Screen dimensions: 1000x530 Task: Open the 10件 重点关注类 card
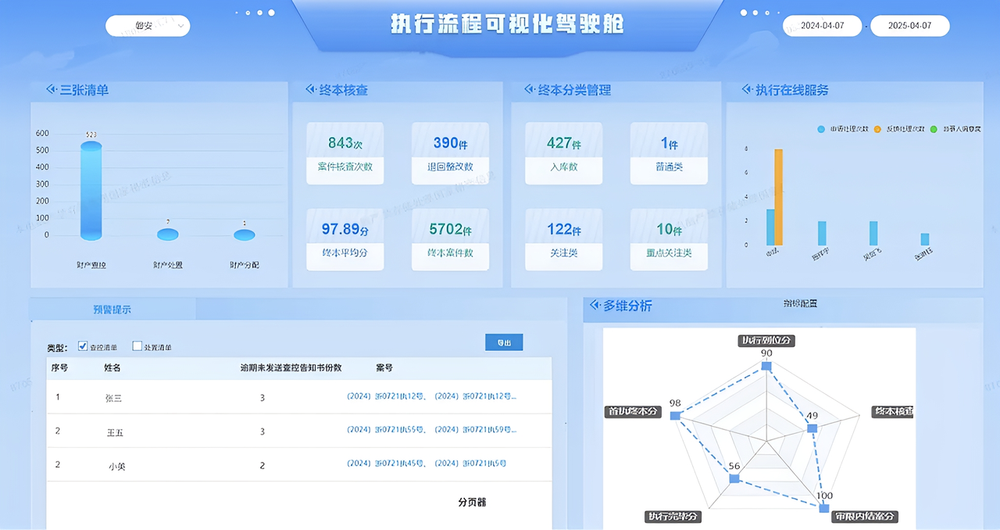click(669, 239)
